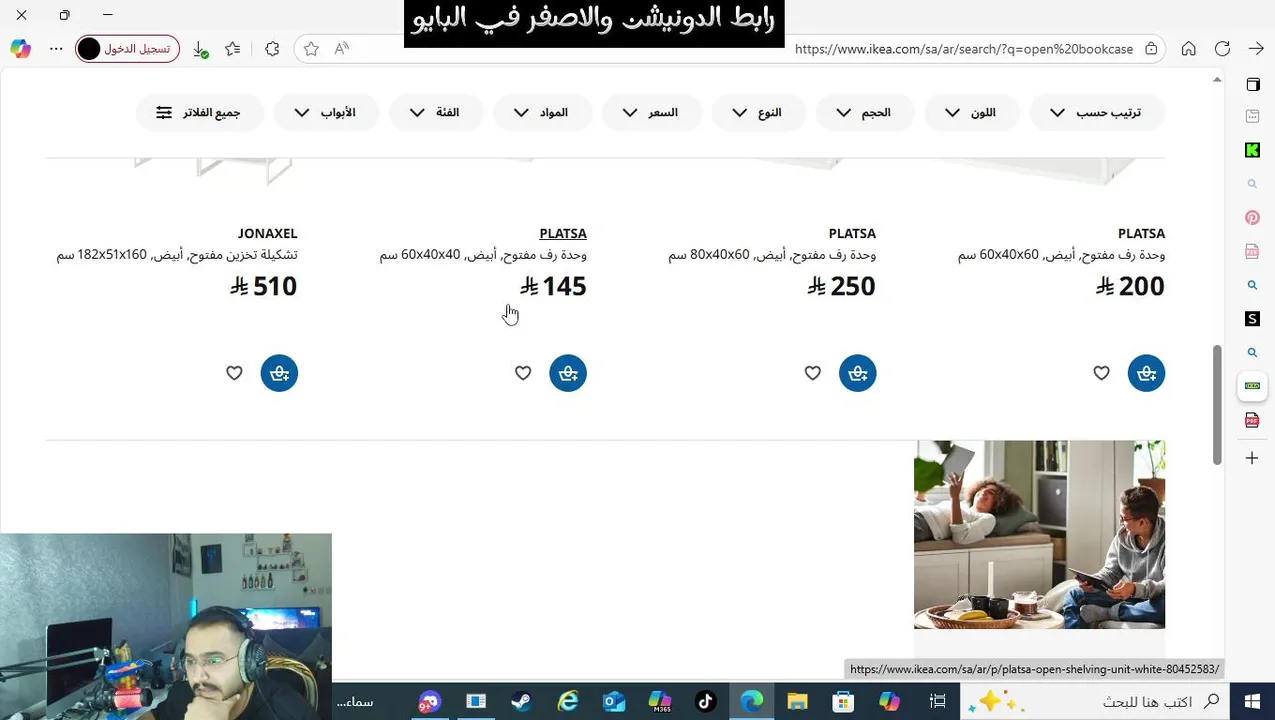The width and height of the screenshot is (1275, 720).
Task: Add the 145 PLATSA 60x40x40 unit to cart
Action: (568, 373)
